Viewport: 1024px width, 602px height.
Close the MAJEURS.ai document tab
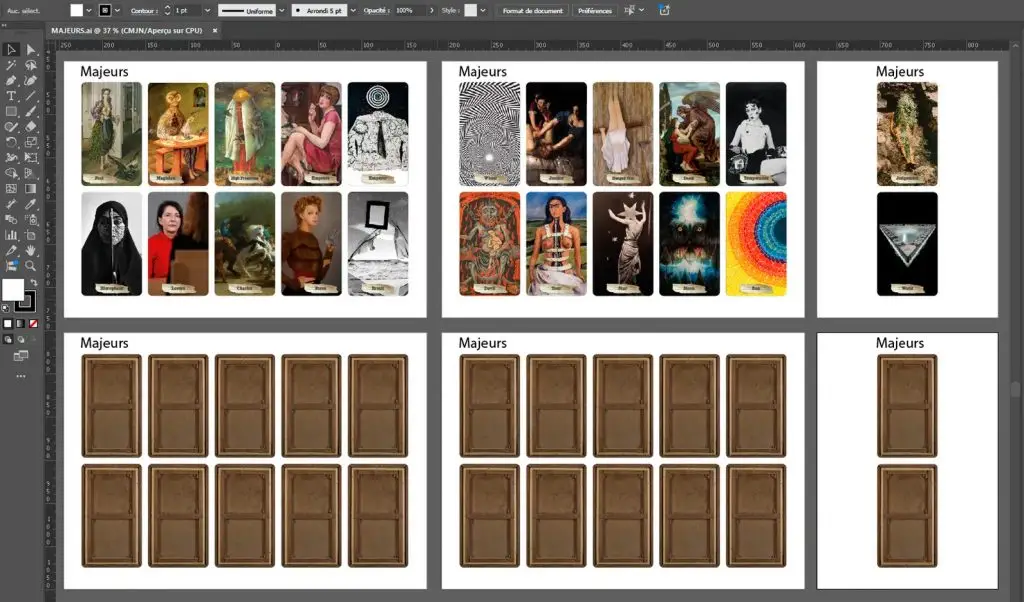point(215,31)
